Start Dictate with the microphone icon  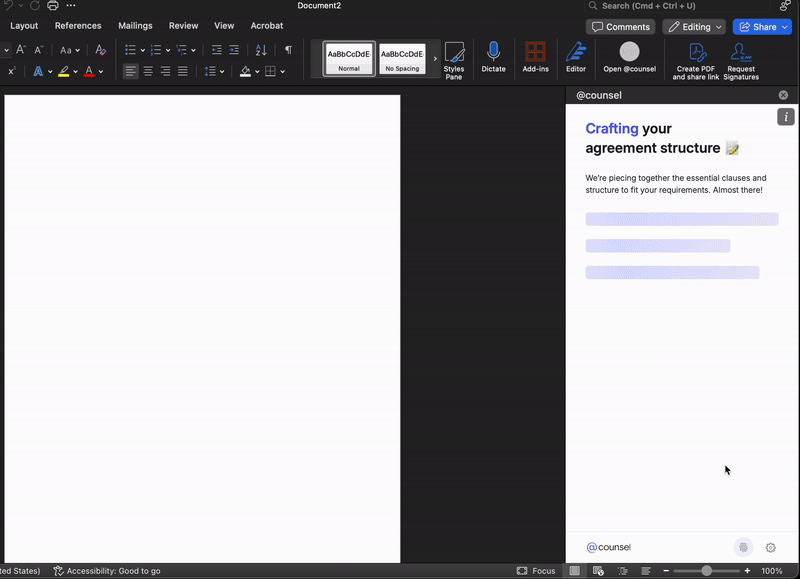(x=493, y=57)
